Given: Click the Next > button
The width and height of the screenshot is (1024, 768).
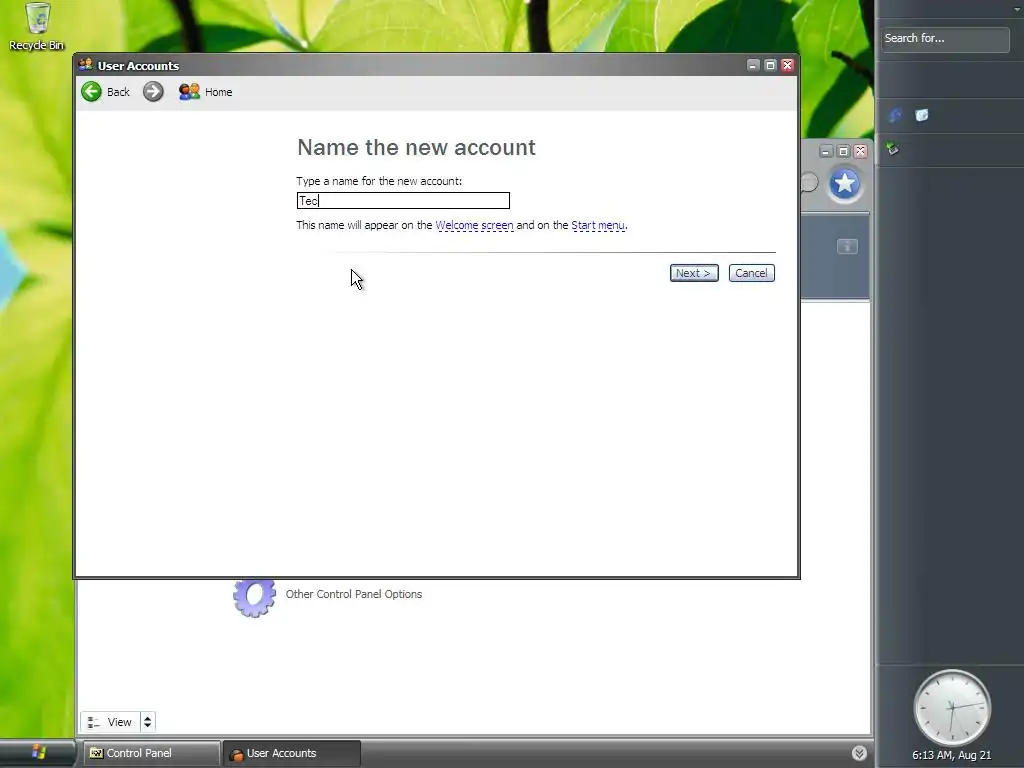Looking at the screenshot, I should [x=694, y=273].
